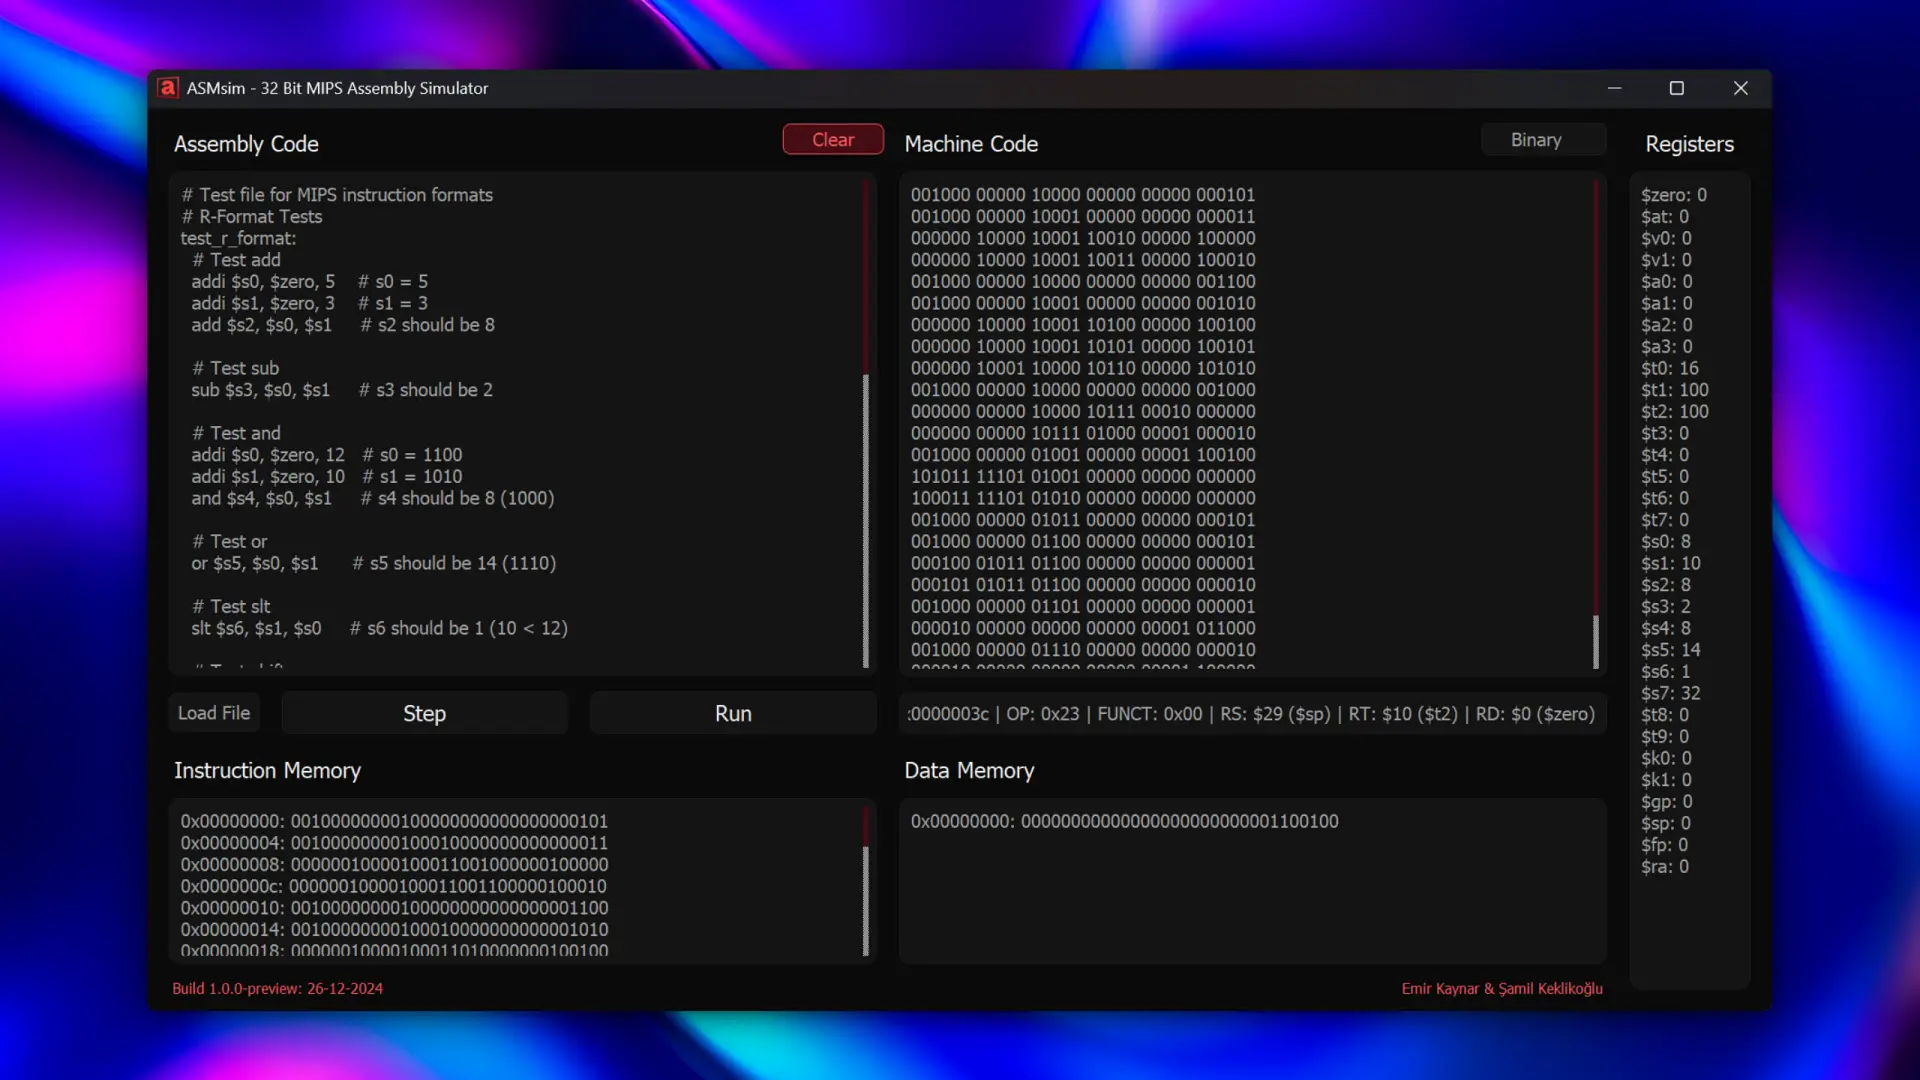Click machine code line starting with 100011
The height and width of the screenshot is (1080, 1920).
tap(1083, 498)
